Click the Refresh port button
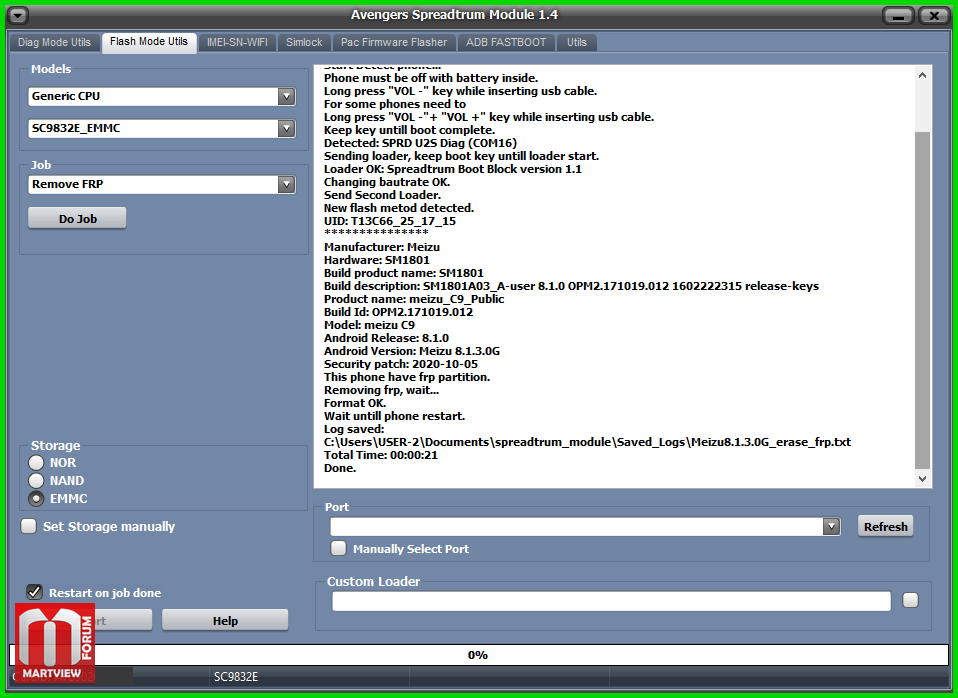Viewport: 958px width, 698px height. [x=885, y=526]
